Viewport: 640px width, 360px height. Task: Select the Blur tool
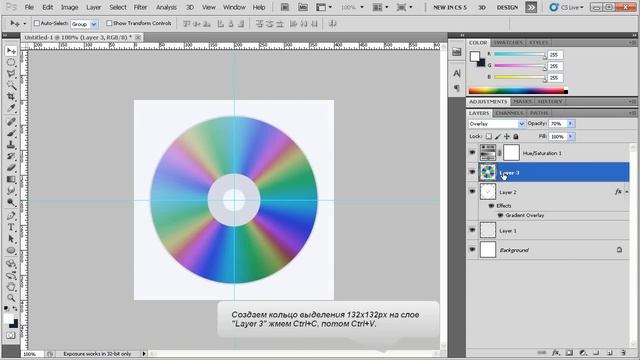[11, 191]
